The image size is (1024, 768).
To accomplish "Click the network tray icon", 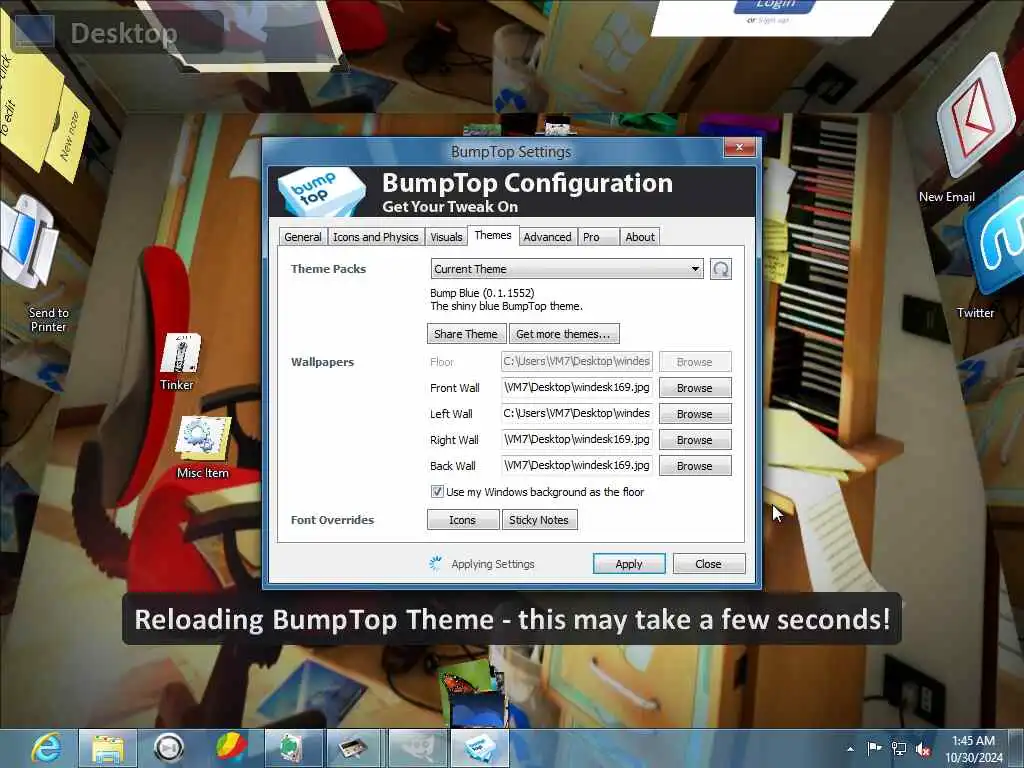I will point(899,749).
